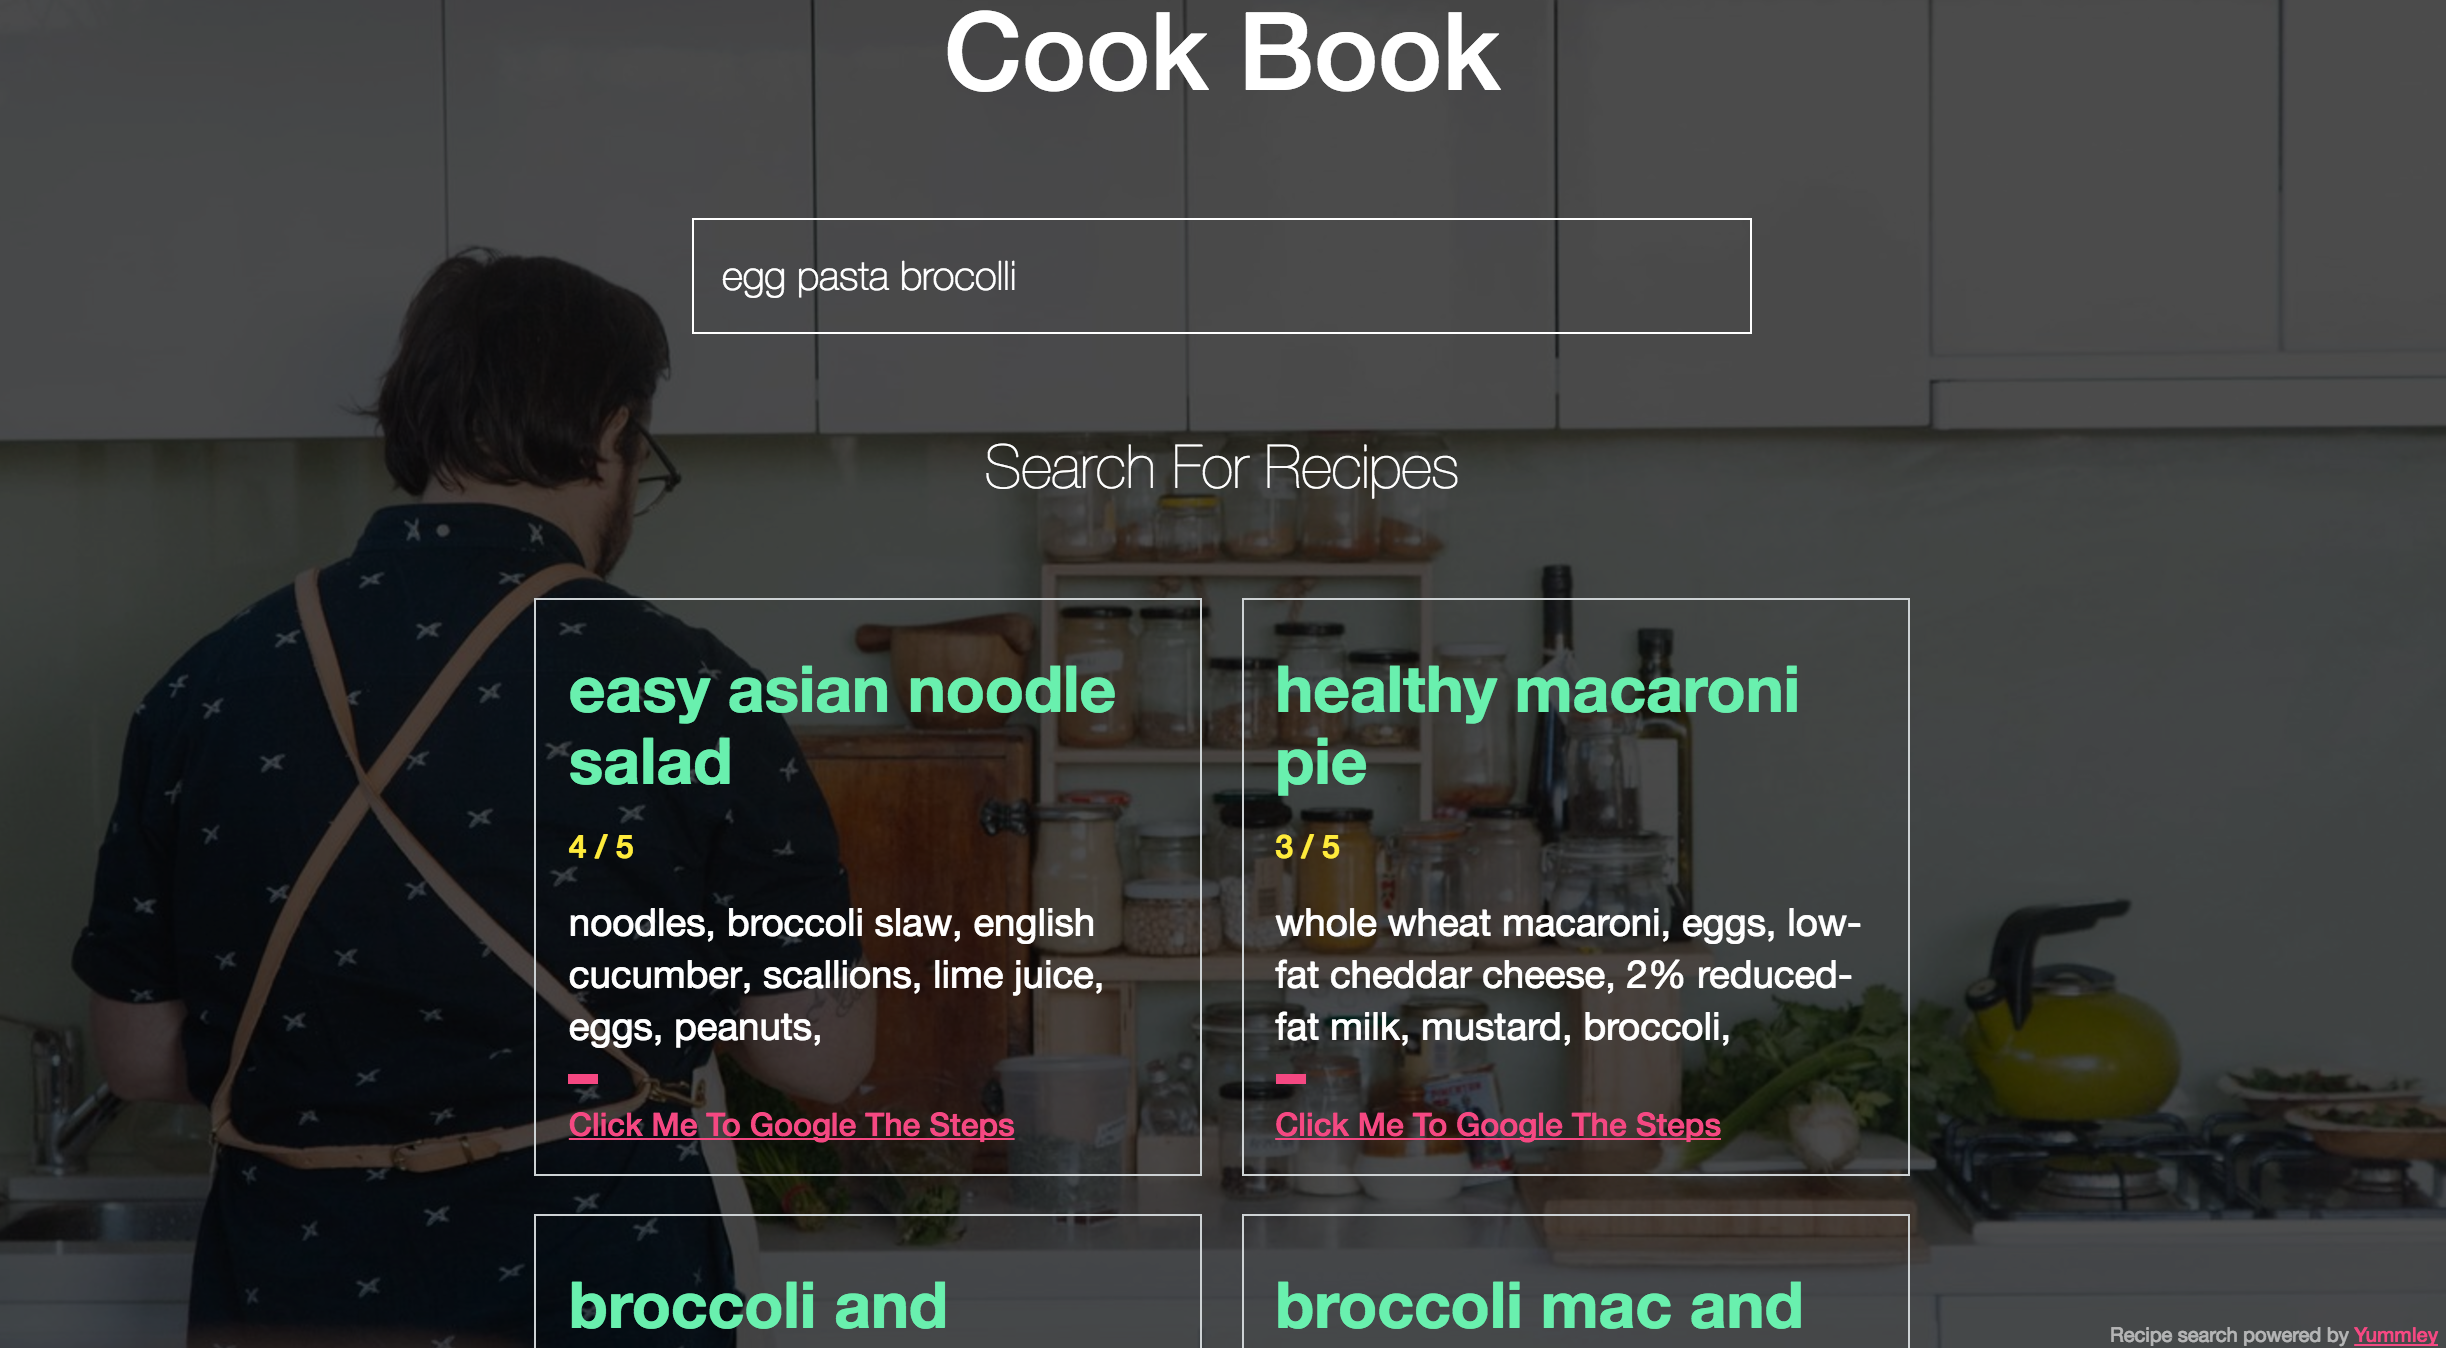Select the easy asian noodle salad title
Screen dimensions: 2446x1348
coord(842,726)
